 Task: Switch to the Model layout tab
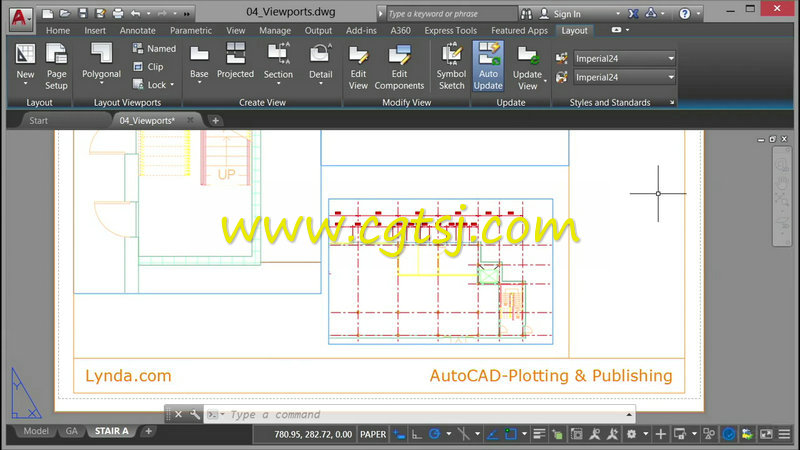pos(36,431)
